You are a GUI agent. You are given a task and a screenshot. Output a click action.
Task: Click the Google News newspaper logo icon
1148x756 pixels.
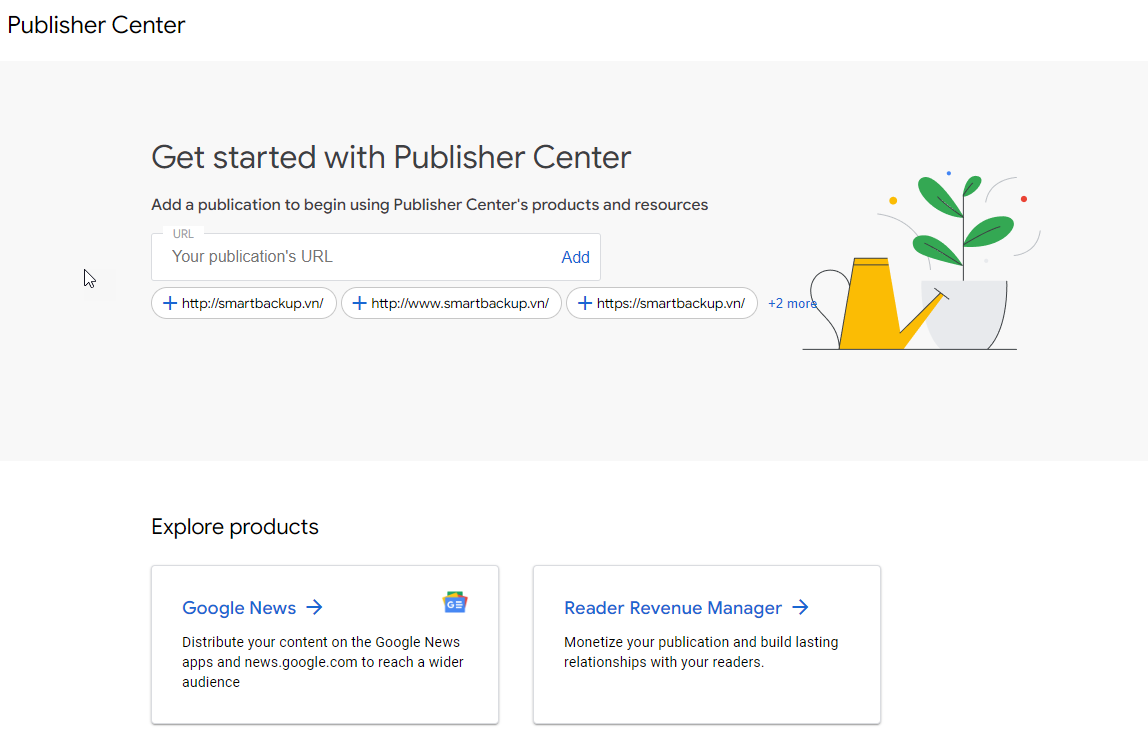(456, 601)
